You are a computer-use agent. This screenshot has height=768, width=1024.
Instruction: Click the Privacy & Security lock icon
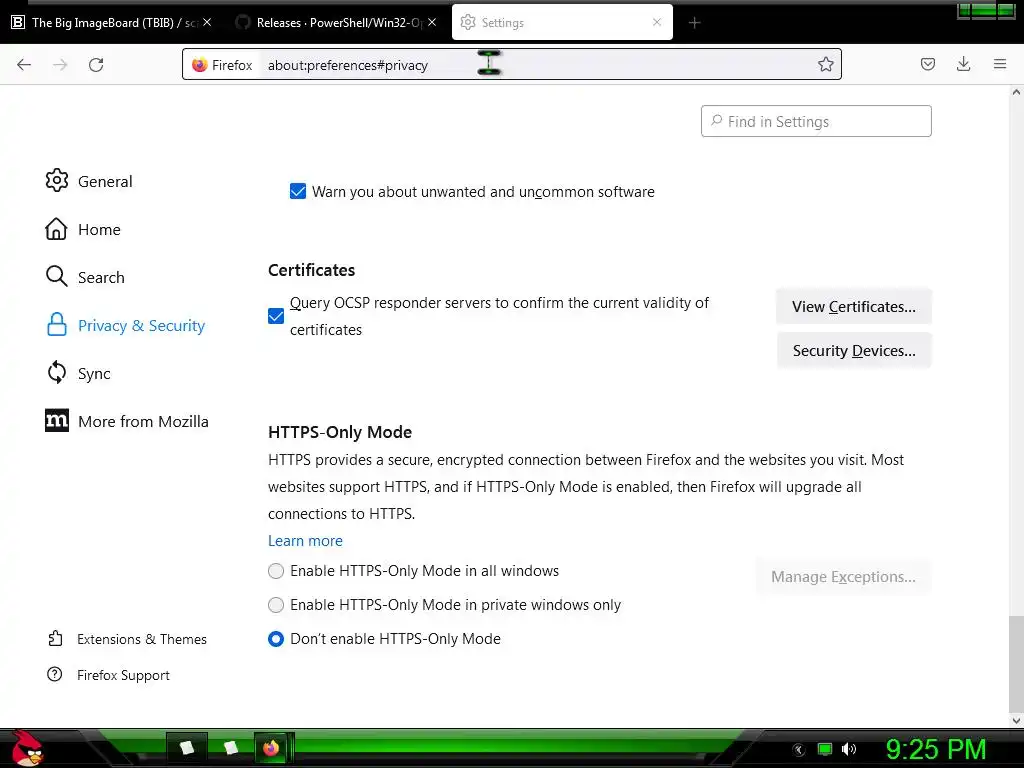(57, 325)
